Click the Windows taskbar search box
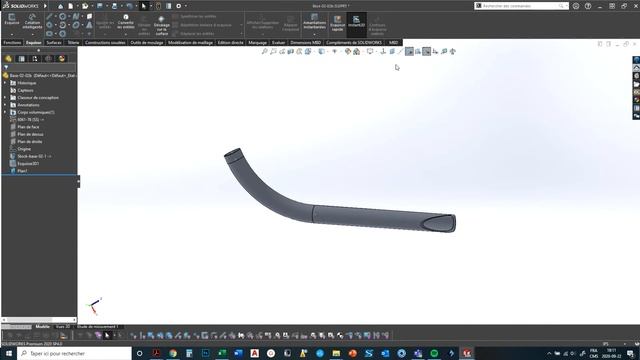The height and width of the screenshot is (360, 640). (x=74, y=353)
